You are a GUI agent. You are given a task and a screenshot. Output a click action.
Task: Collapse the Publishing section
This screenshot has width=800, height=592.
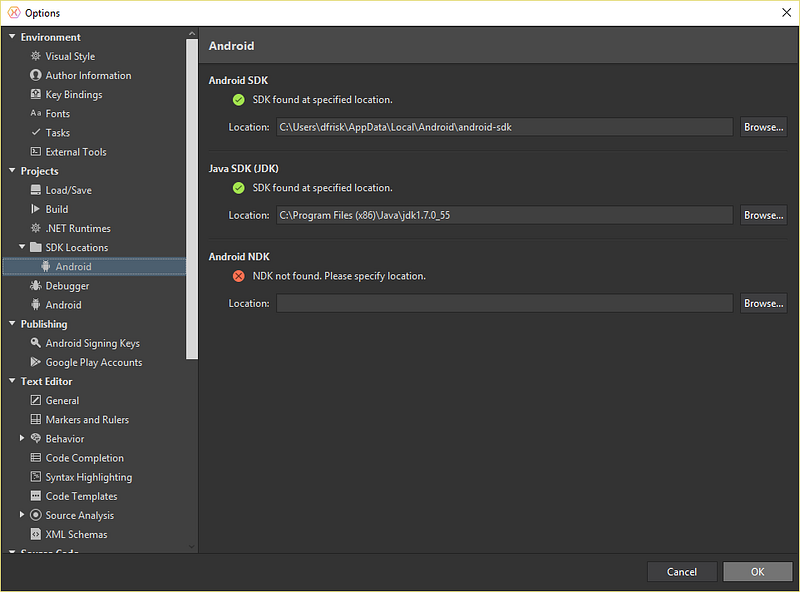[x=12, y=324]
